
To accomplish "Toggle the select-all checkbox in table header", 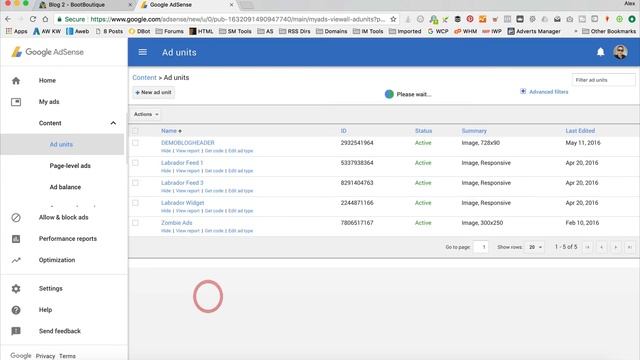I will [135, 131].
